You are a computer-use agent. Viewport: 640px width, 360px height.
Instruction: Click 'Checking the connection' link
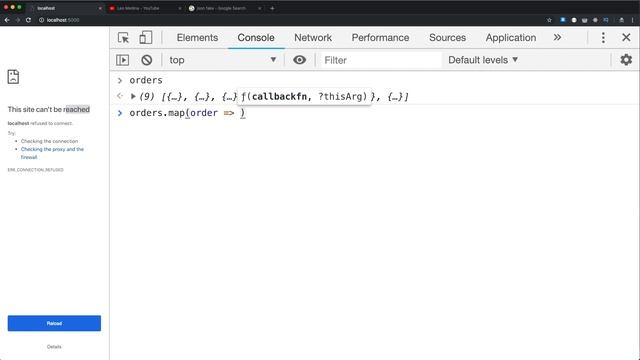(49, 141)
